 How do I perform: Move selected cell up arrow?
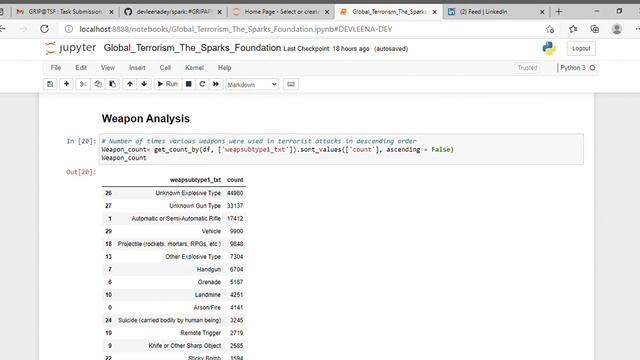130,84
